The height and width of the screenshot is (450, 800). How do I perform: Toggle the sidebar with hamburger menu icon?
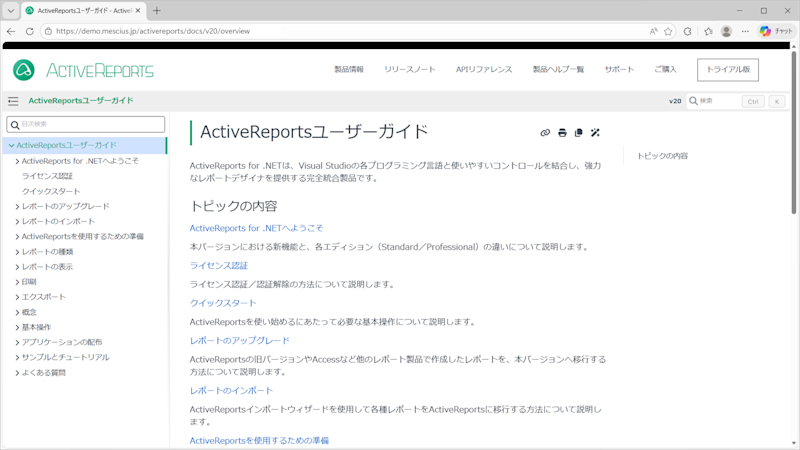tap(13, 101)
